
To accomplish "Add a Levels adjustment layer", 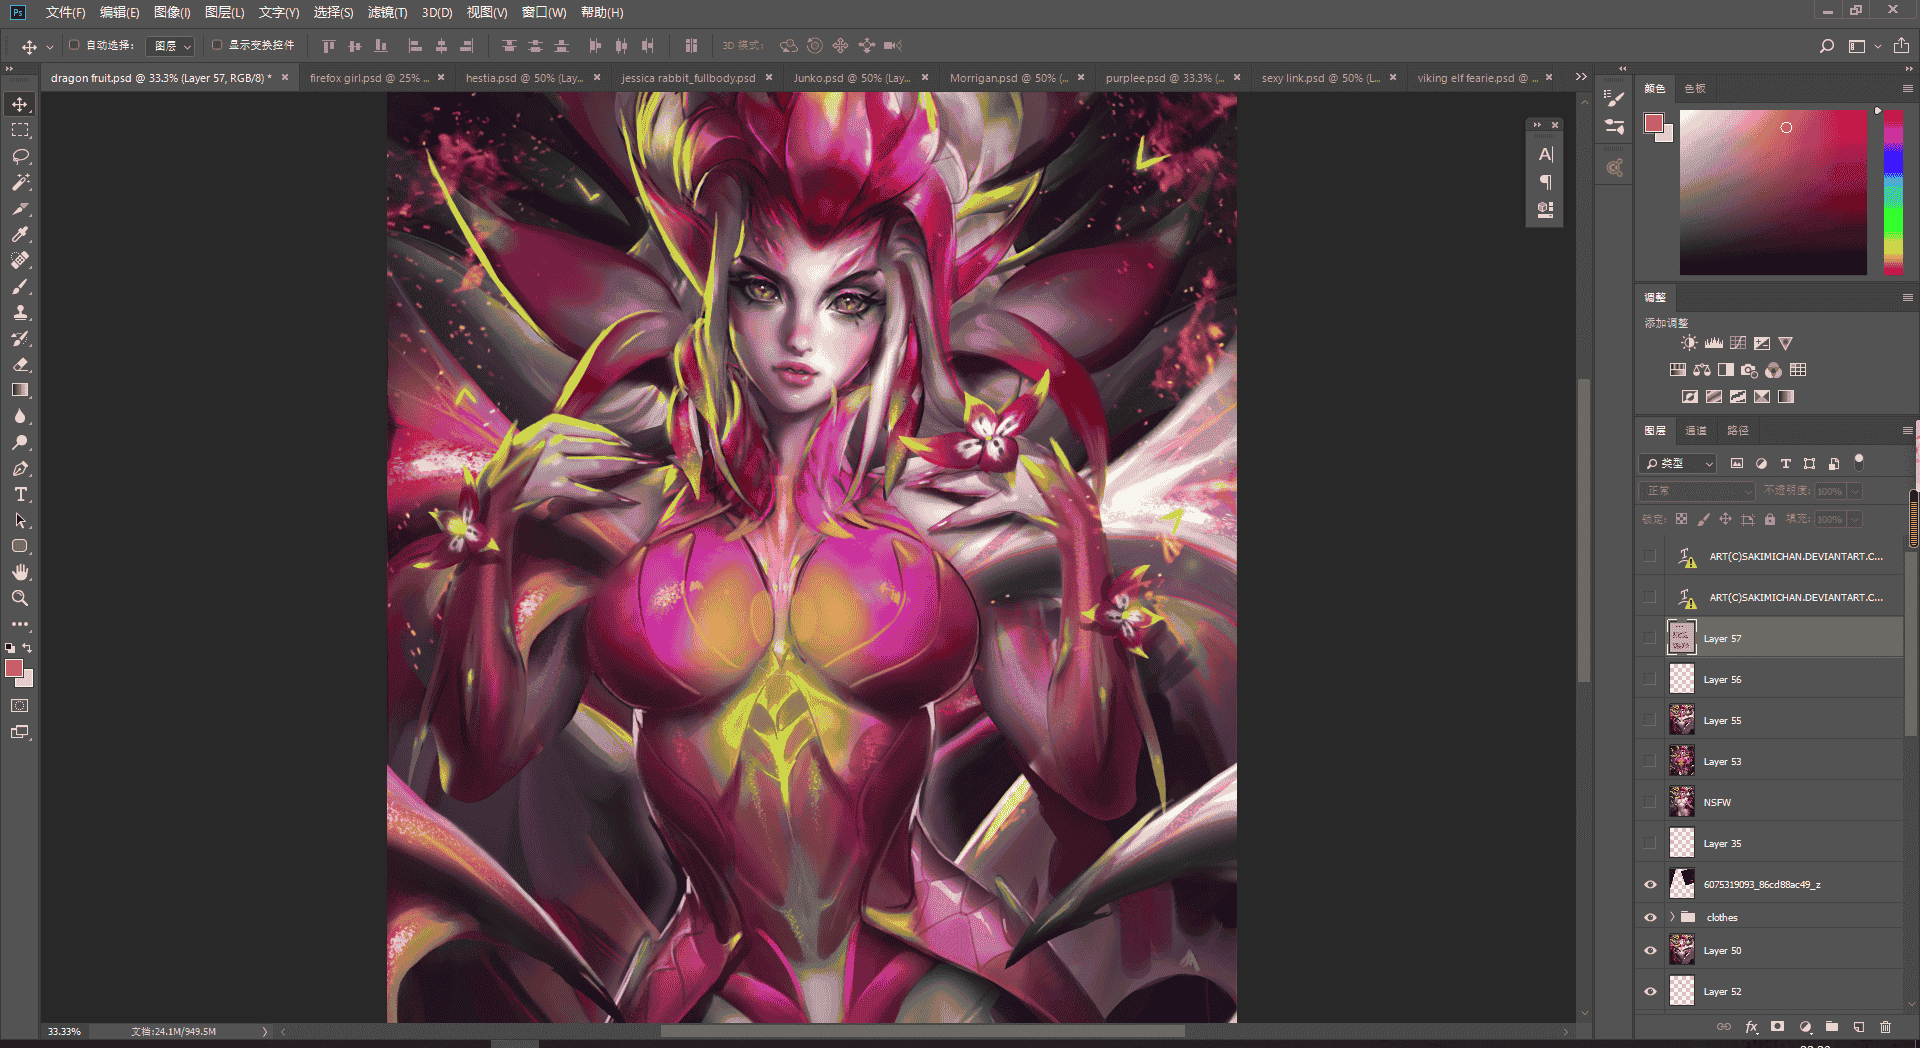I will (x=1714, y=343).
